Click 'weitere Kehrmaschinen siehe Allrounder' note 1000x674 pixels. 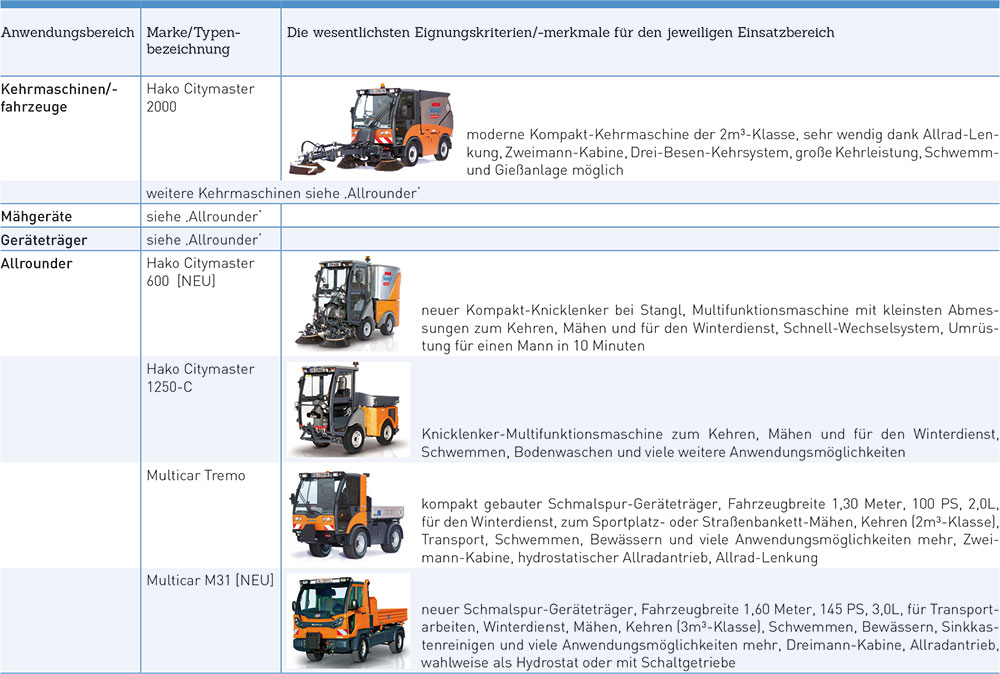(283, 193)
